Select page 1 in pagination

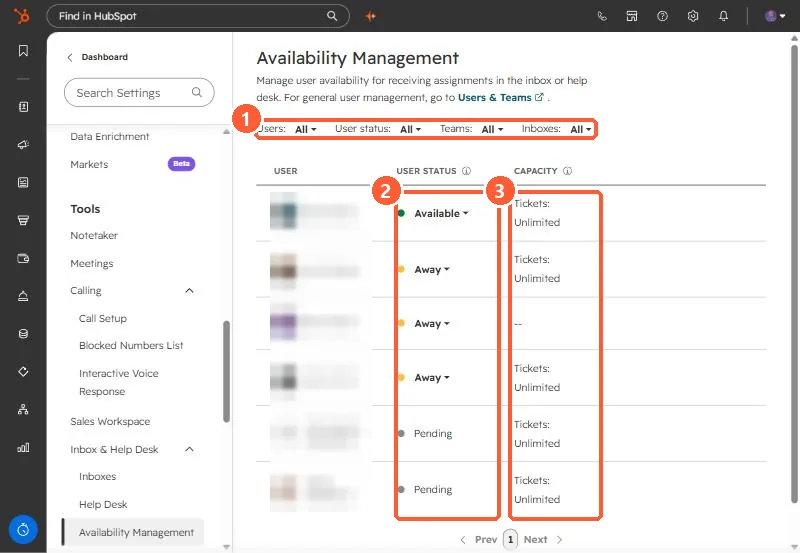tap(510, 539)
